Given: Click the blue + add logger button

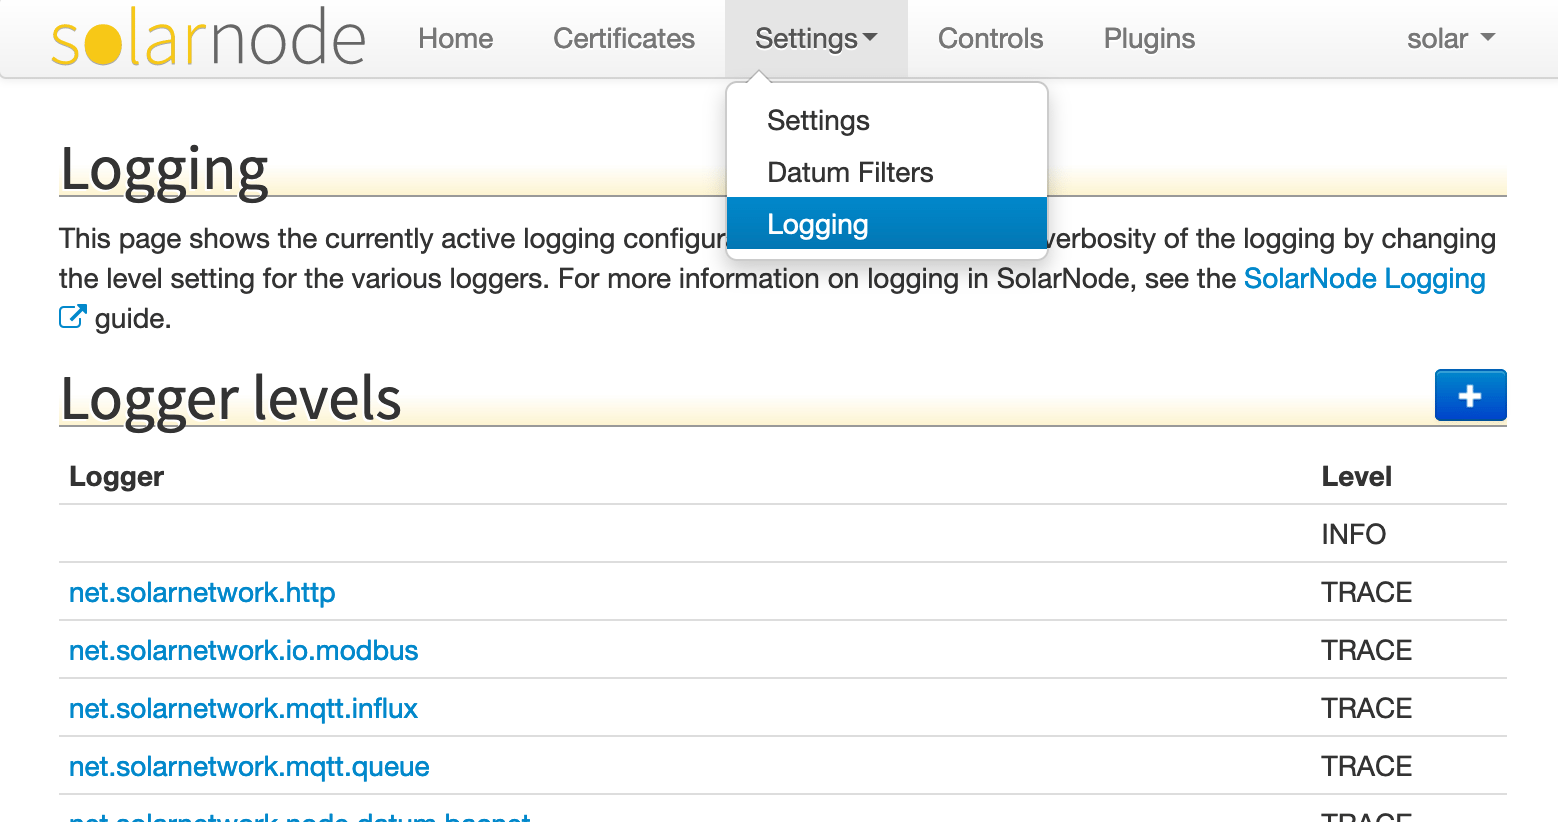Looking at the screenshot, I should tap(1470, 395).
